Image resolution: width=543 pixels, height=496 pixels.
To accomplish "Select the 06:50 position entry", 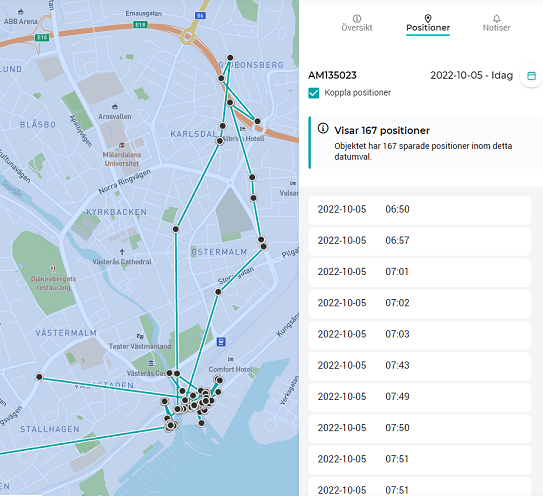I will point(419,210).
